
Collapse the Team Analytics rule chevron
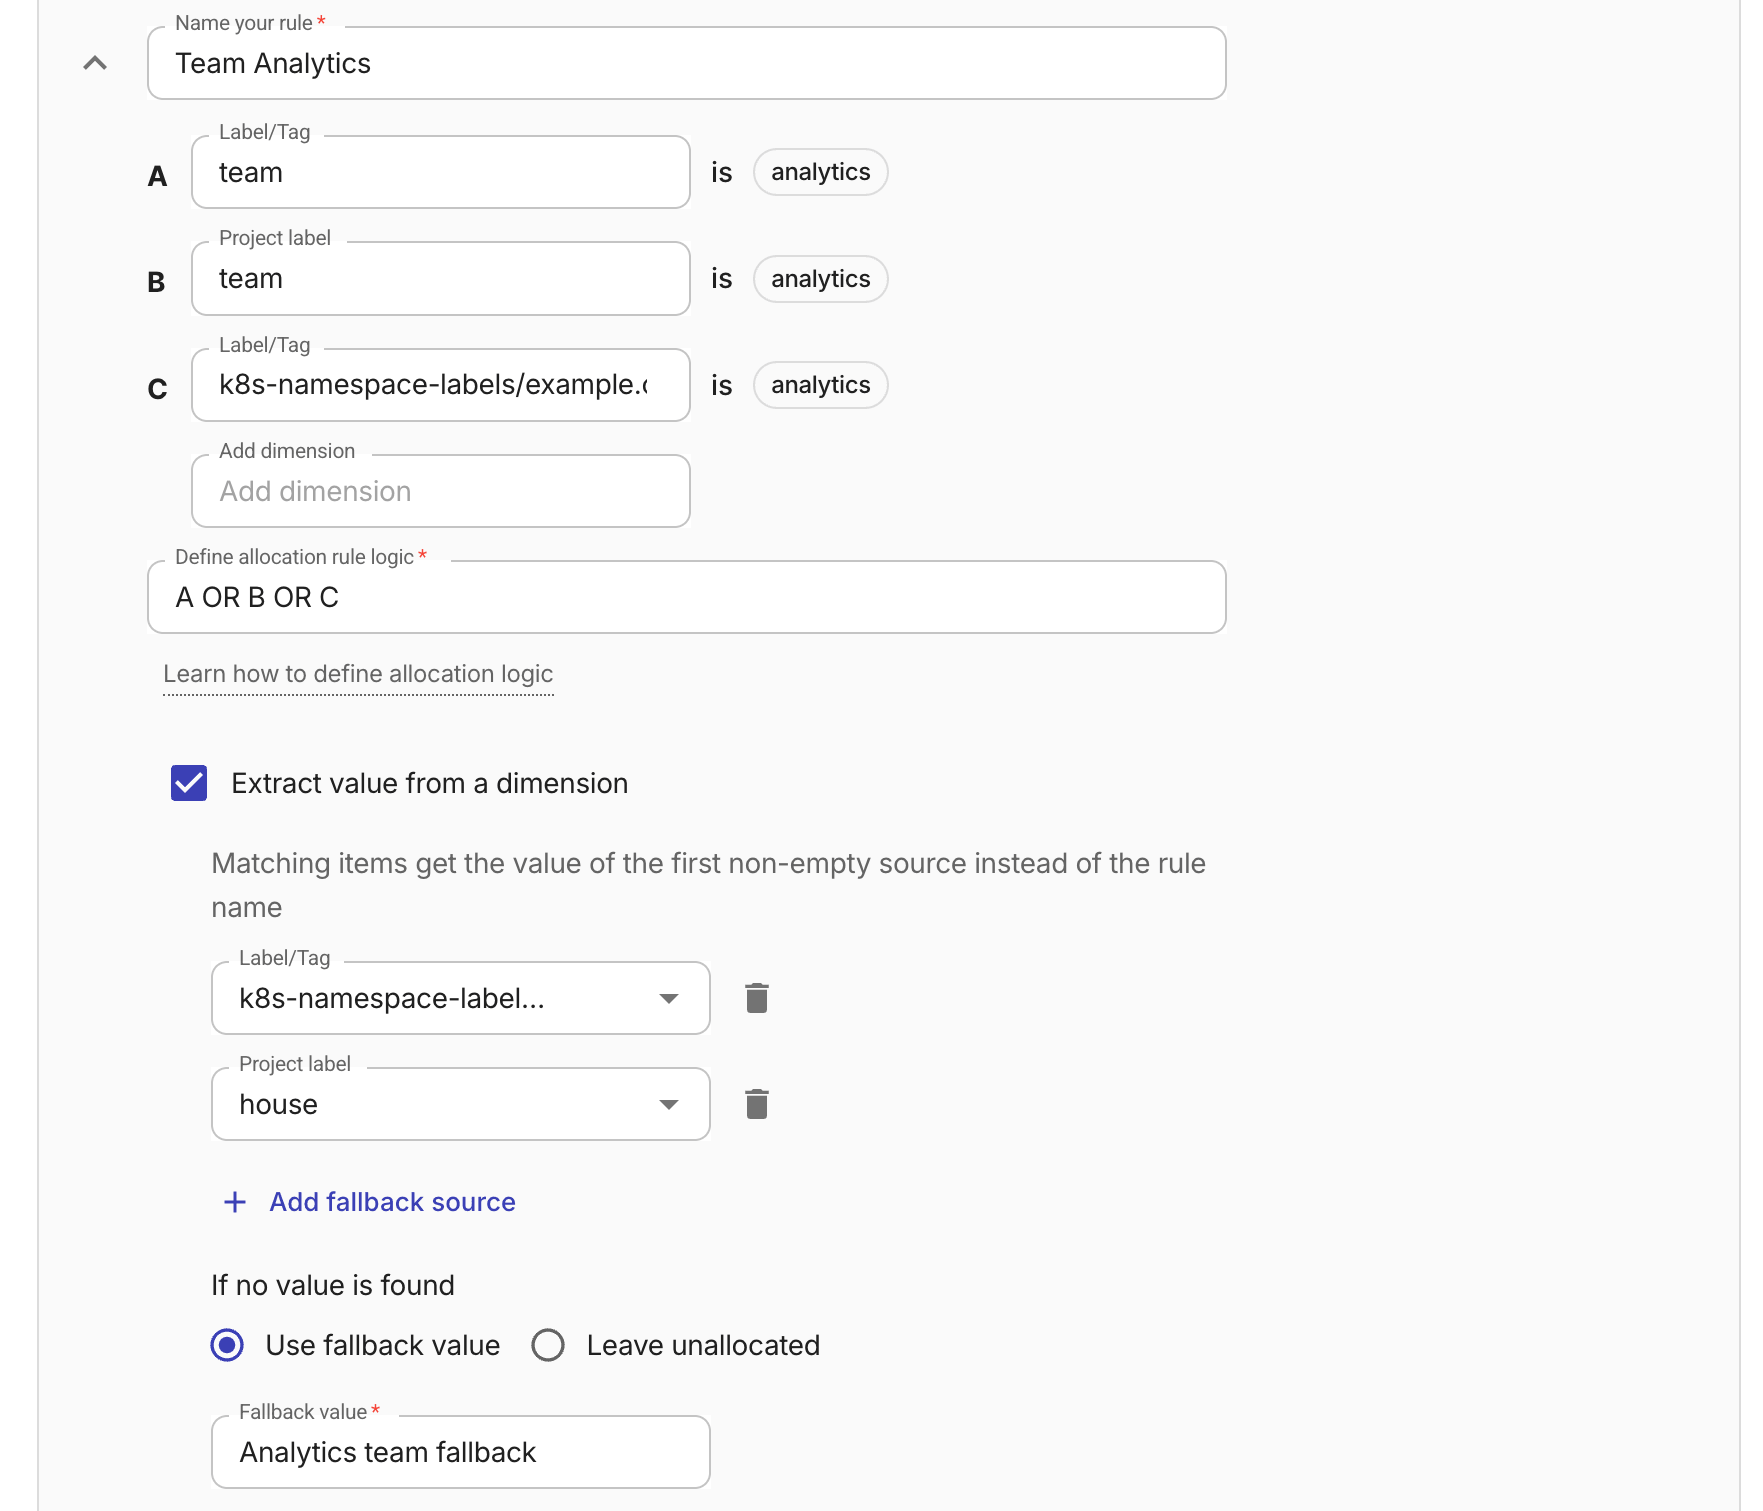tap(95, 63)
